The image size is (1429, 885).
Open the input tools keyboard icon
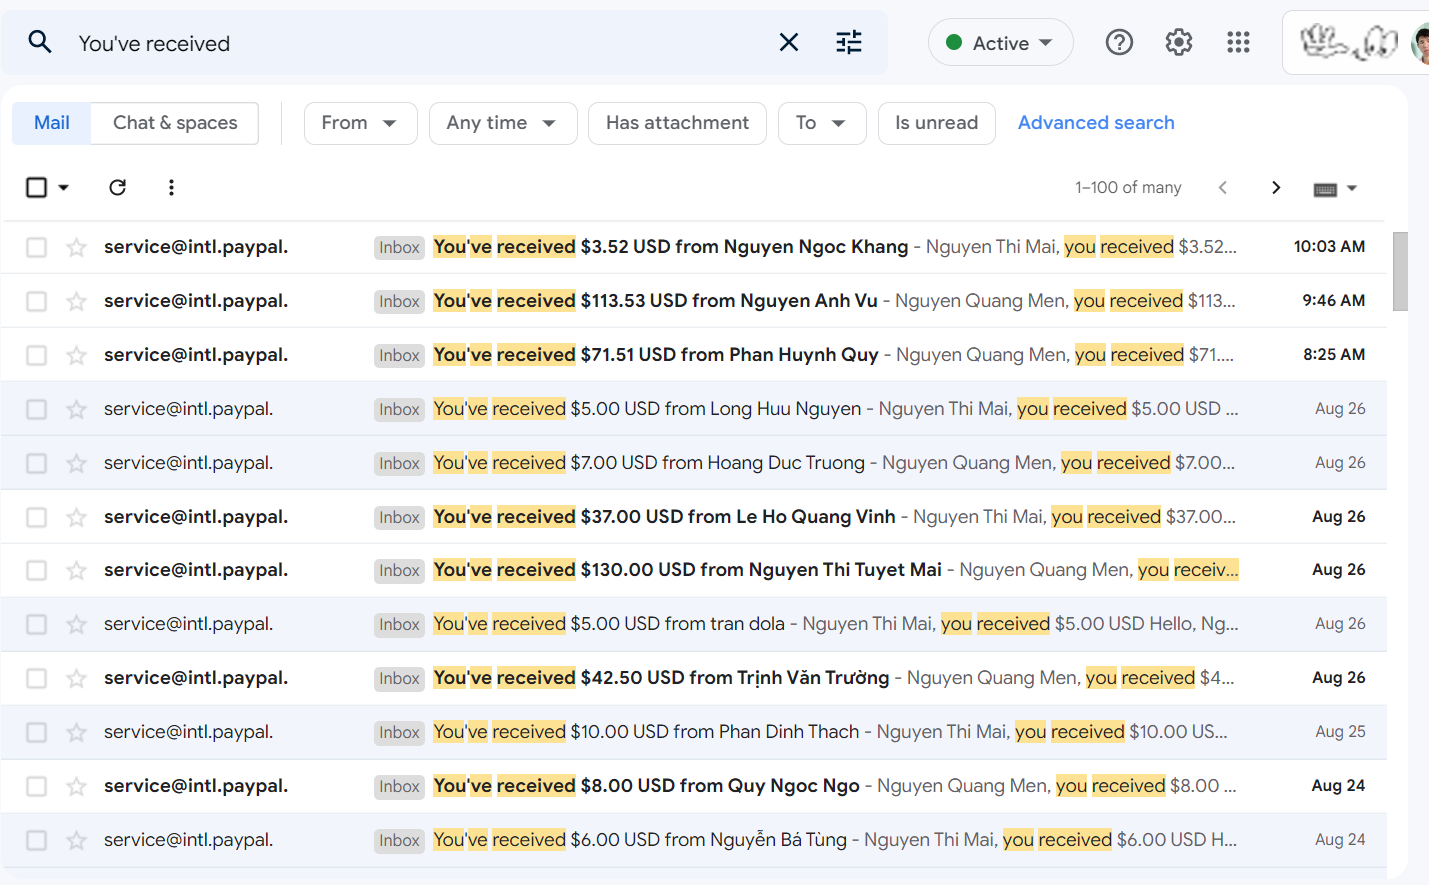[1325, 188]
